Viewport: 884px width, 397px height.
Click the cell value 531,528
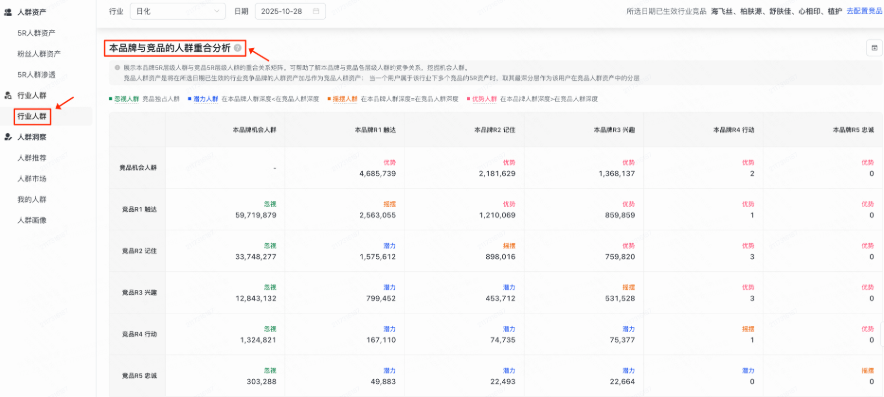(x=620, y=298)
